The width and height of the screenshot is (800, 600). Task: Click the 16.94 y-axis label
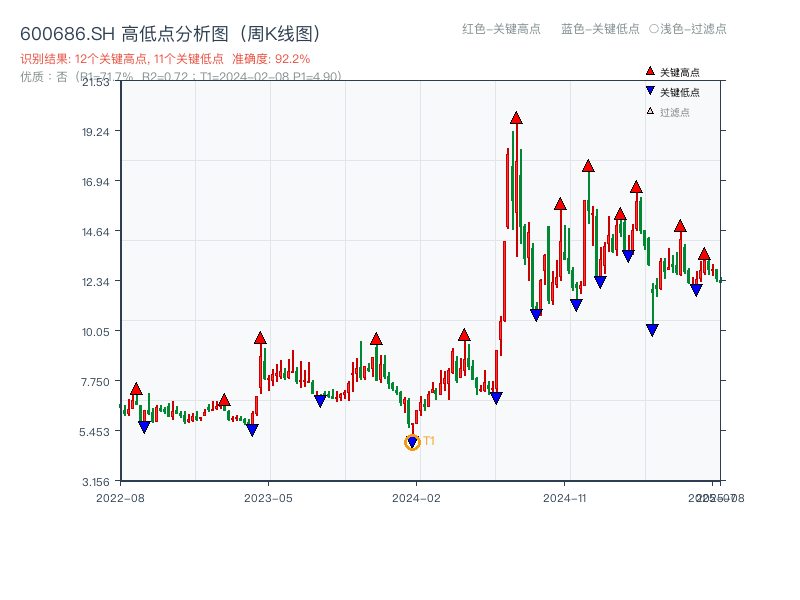pyautogui.click(x=96, y=182)
